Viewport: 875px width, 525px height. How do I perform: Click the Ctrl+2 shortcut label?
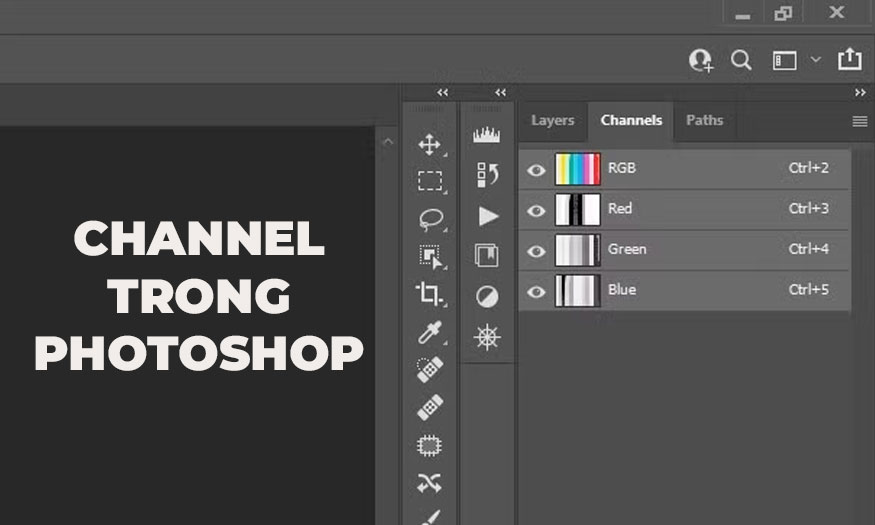[809, 168]
